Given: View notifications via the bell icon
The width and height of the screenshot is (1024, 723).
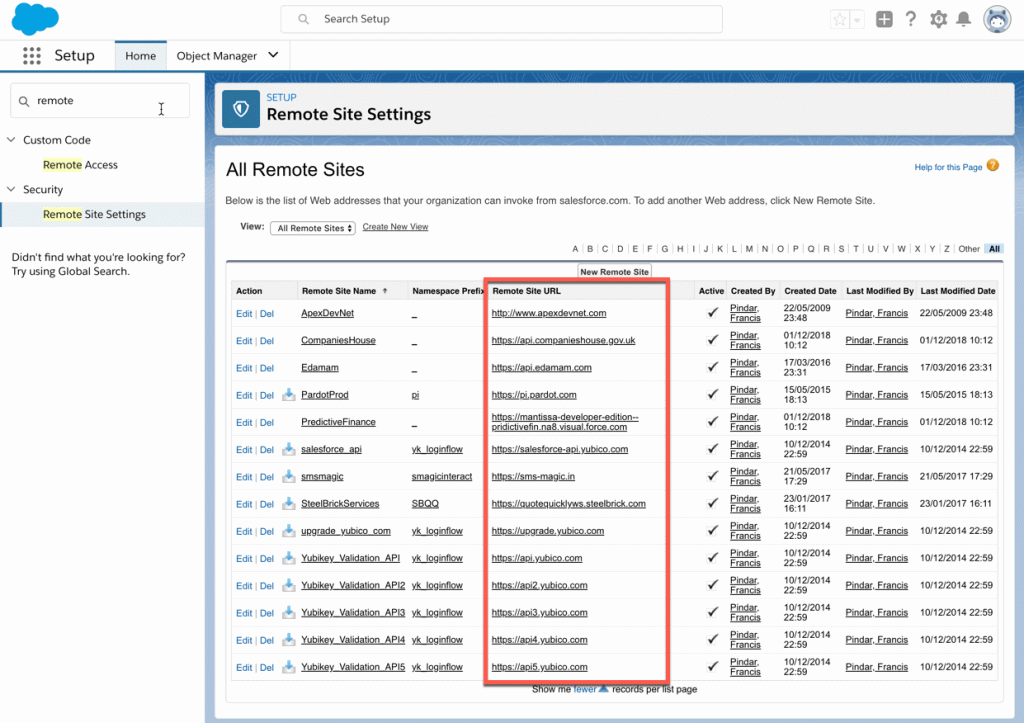Looking at the screenshot, I should click(964, 18).
